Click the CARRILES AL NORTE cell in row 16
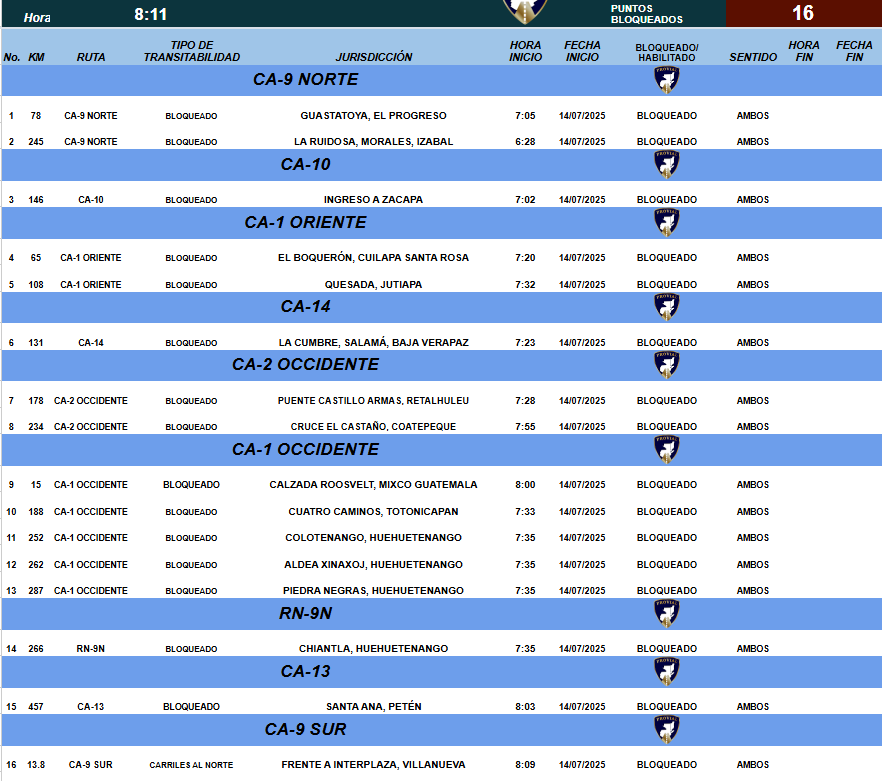Screen dimensions: 883x781 (191, 765)
